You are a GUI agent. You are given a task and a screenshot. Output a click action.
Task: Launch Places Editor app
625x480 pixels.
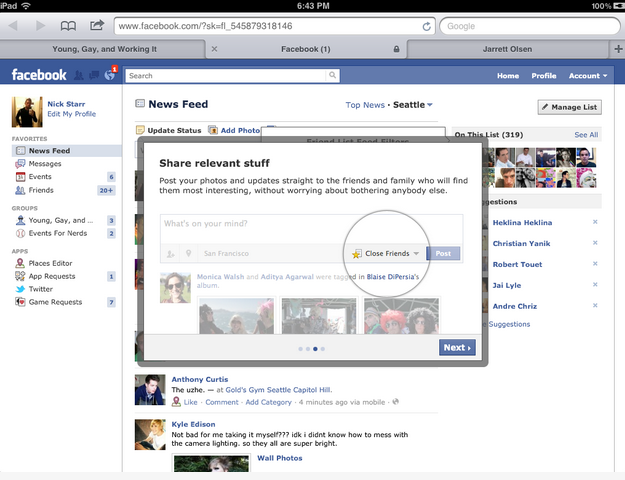(50, 263)
